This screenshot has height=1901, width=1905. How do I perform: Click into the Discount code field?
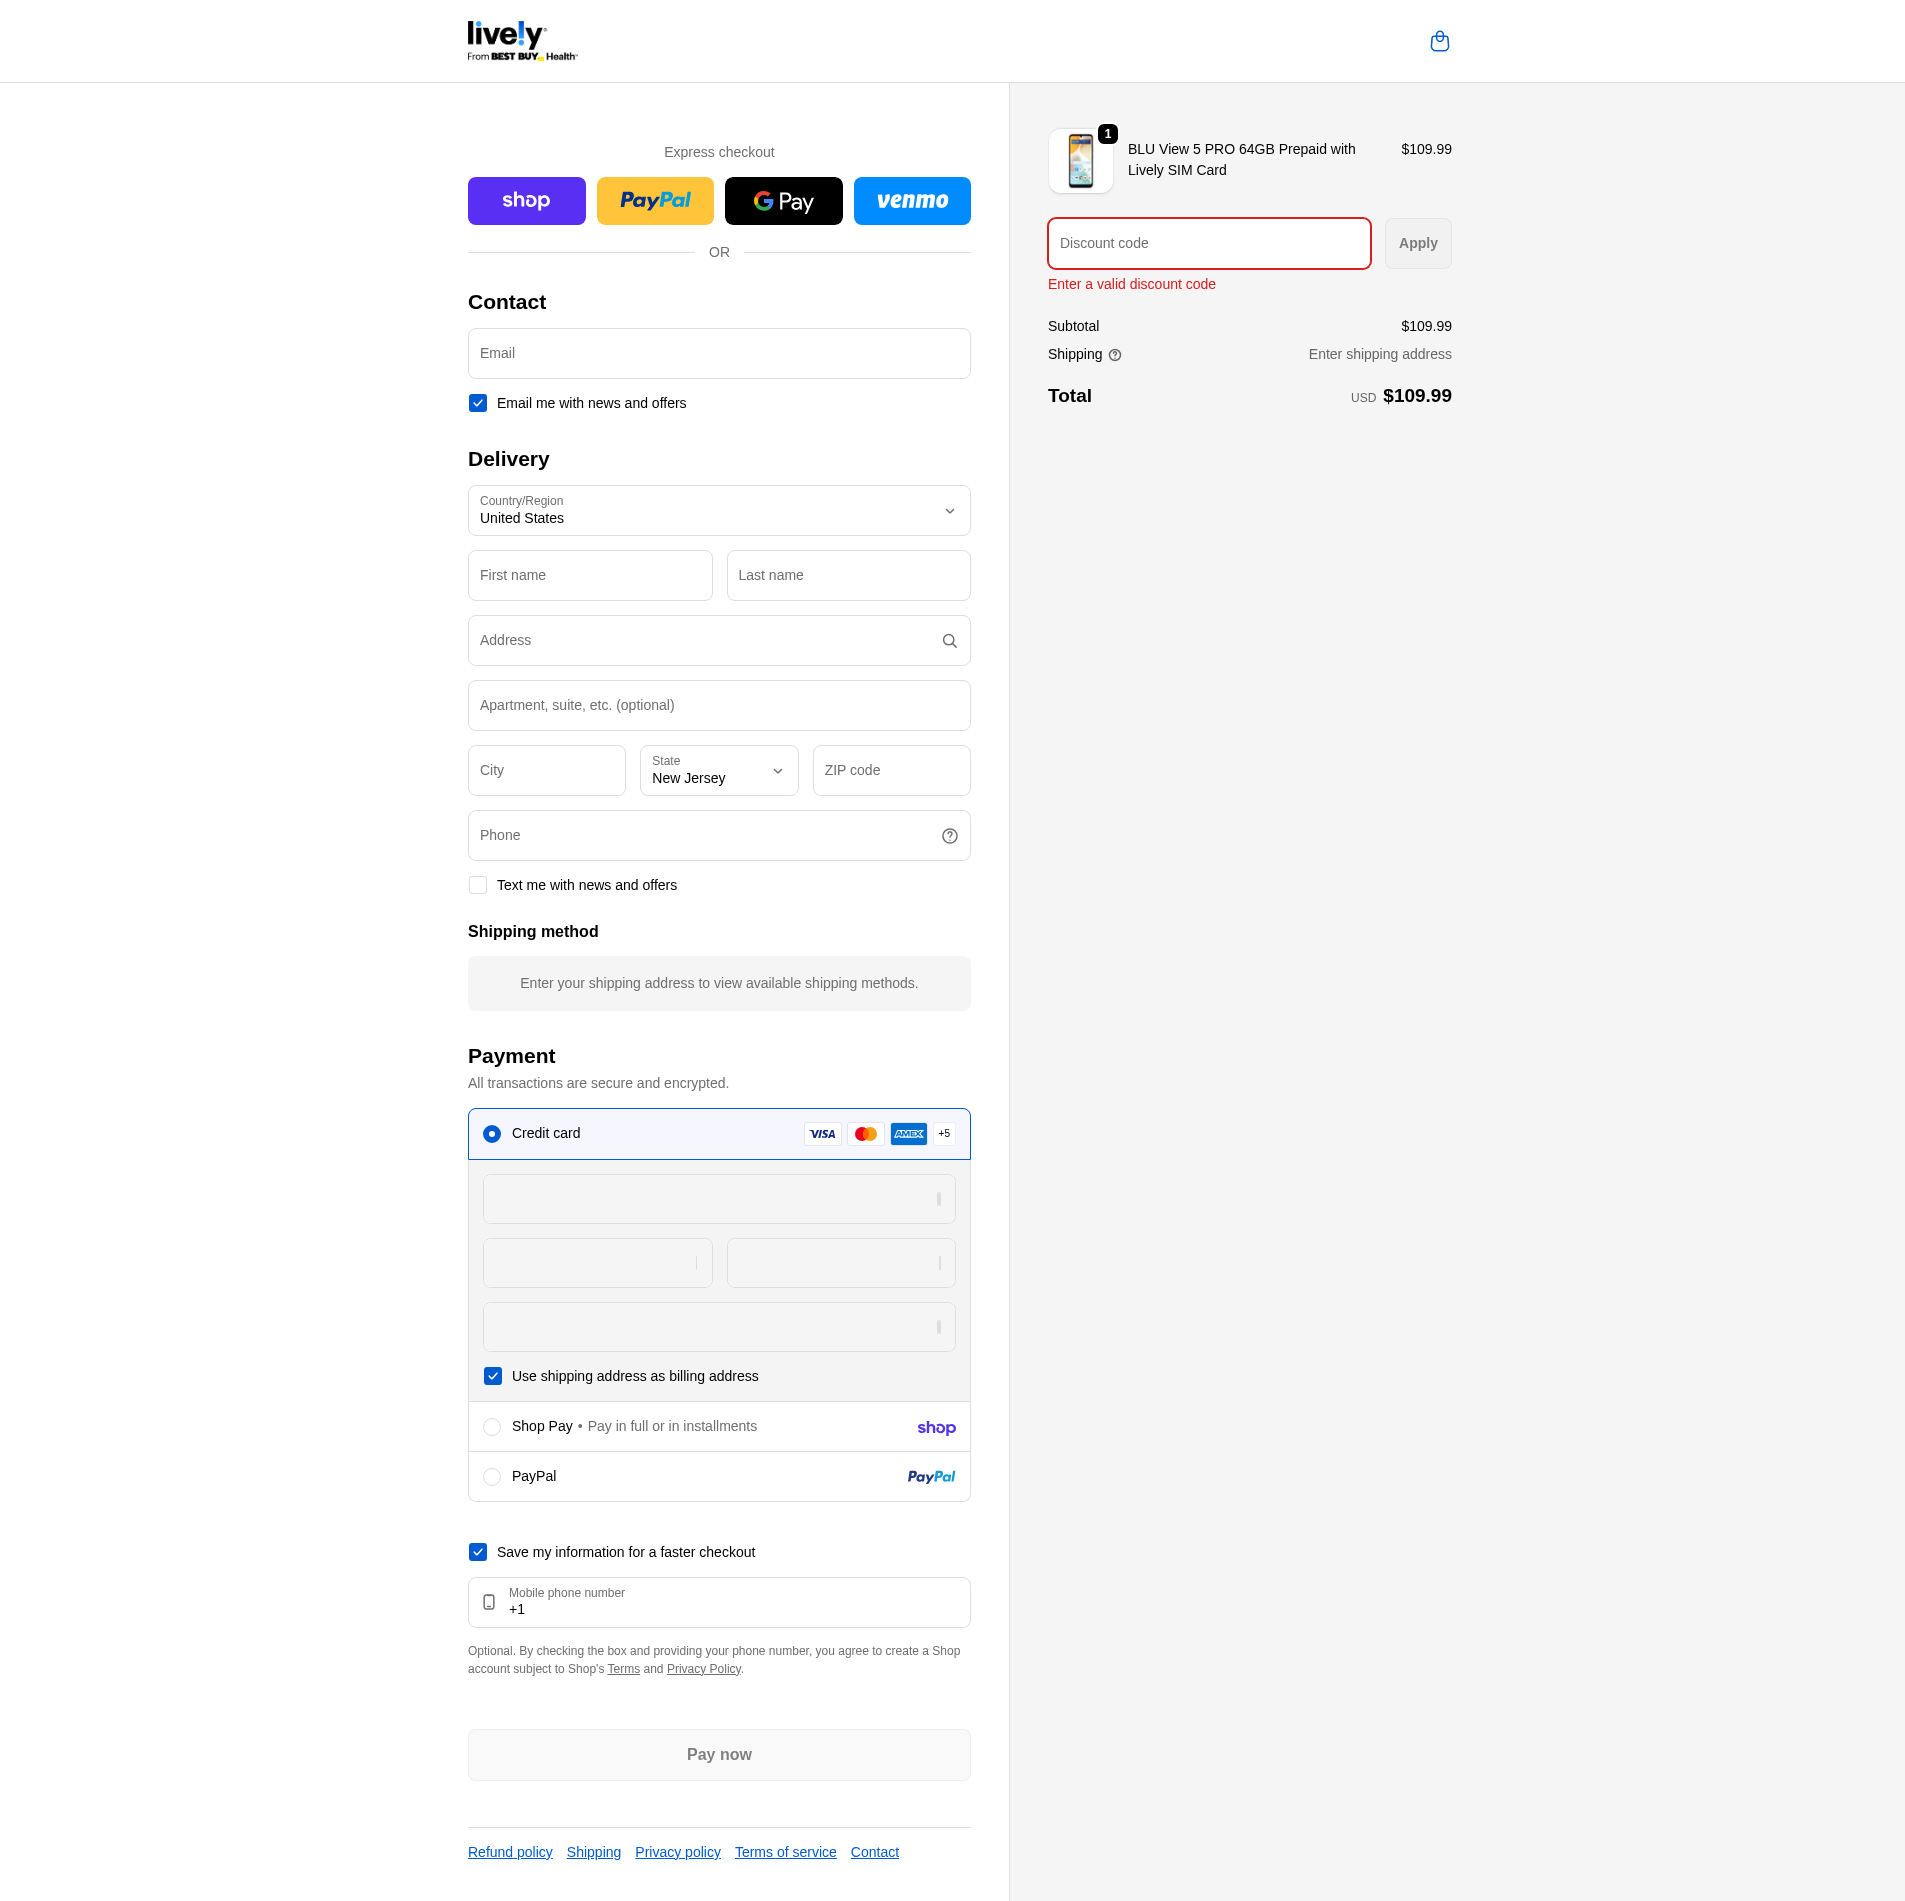pos(1208,243)
